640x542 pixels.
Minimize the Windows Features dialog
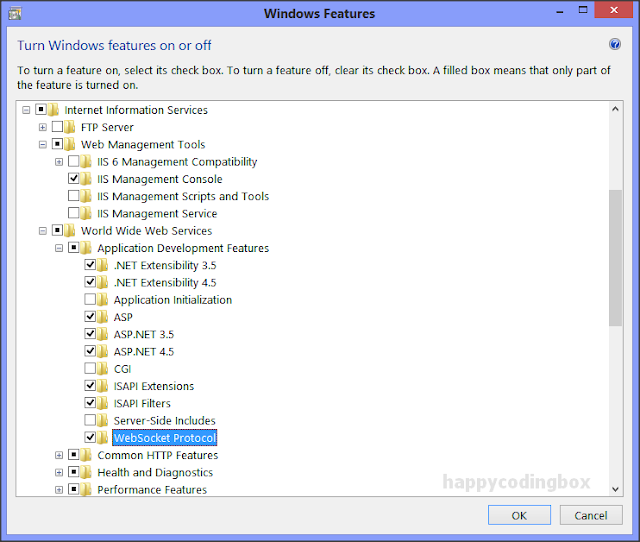tap(560, 12)
